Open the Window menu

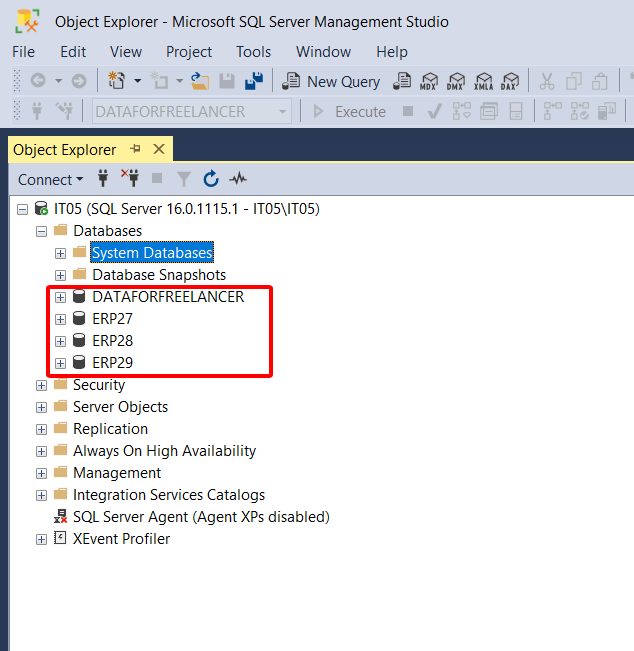323,52
